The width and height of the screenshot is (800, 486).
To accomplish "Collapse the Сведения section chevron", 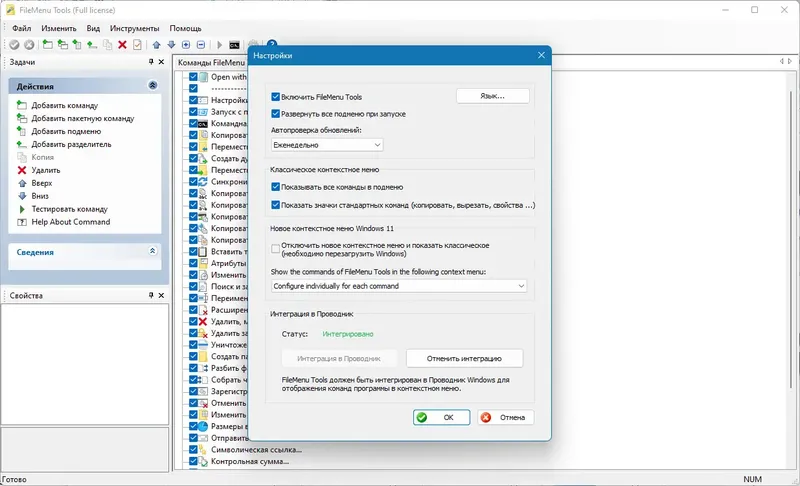I will click(x=153, y=251).
